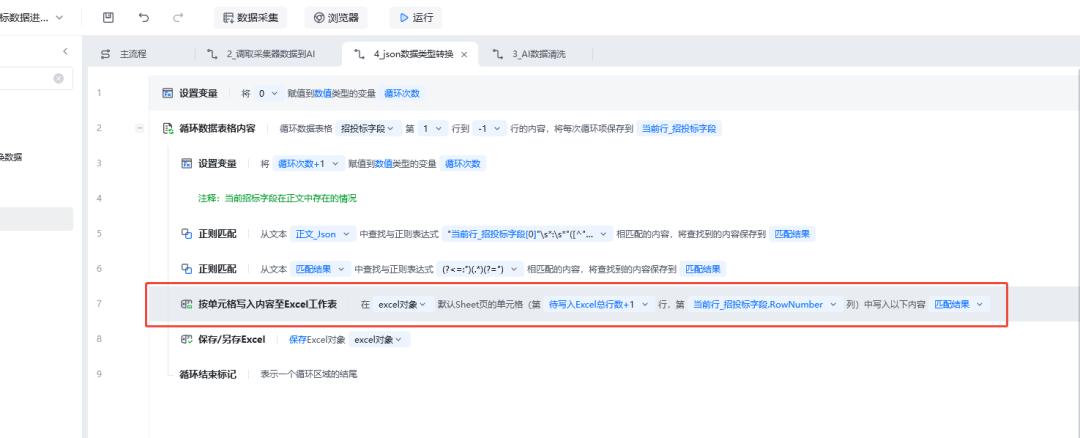Open the value 0 dropdown on line 1

(x=267, y=93)
